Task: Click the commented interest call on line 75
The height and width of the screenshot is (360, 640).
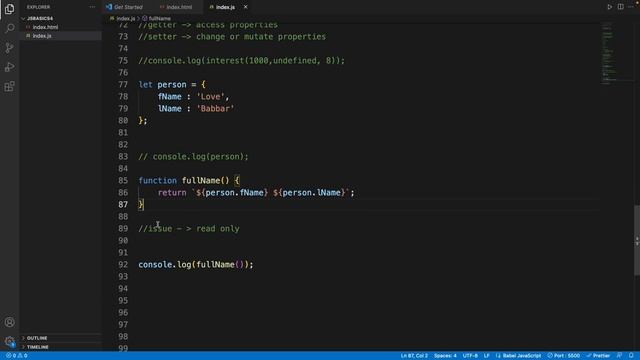Action: pyautogui.click(x=241, y=61)
